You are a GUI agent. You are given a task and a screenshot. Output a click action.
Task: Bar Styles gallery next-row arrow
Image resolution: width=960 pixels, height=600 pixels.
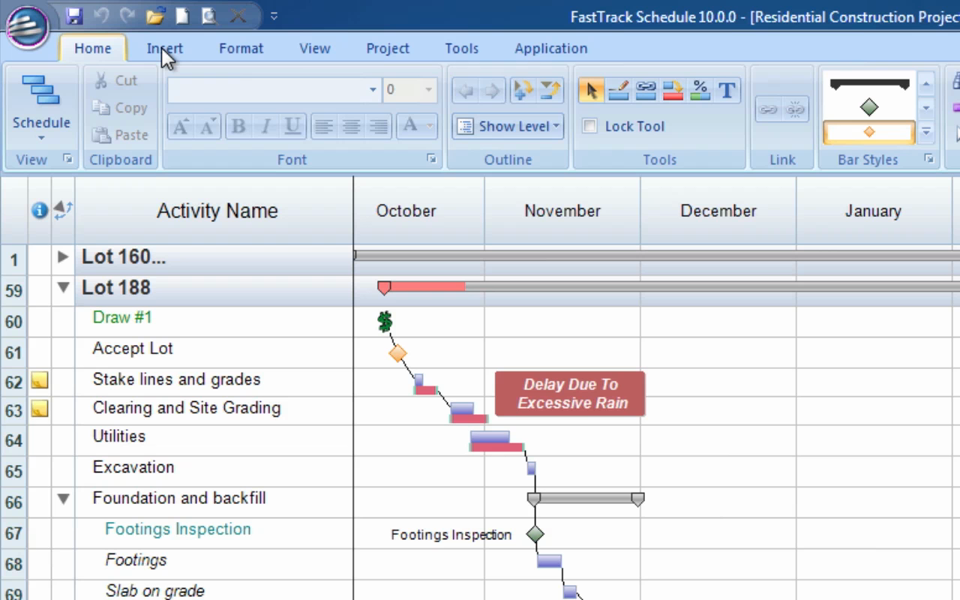click(926, 108)
